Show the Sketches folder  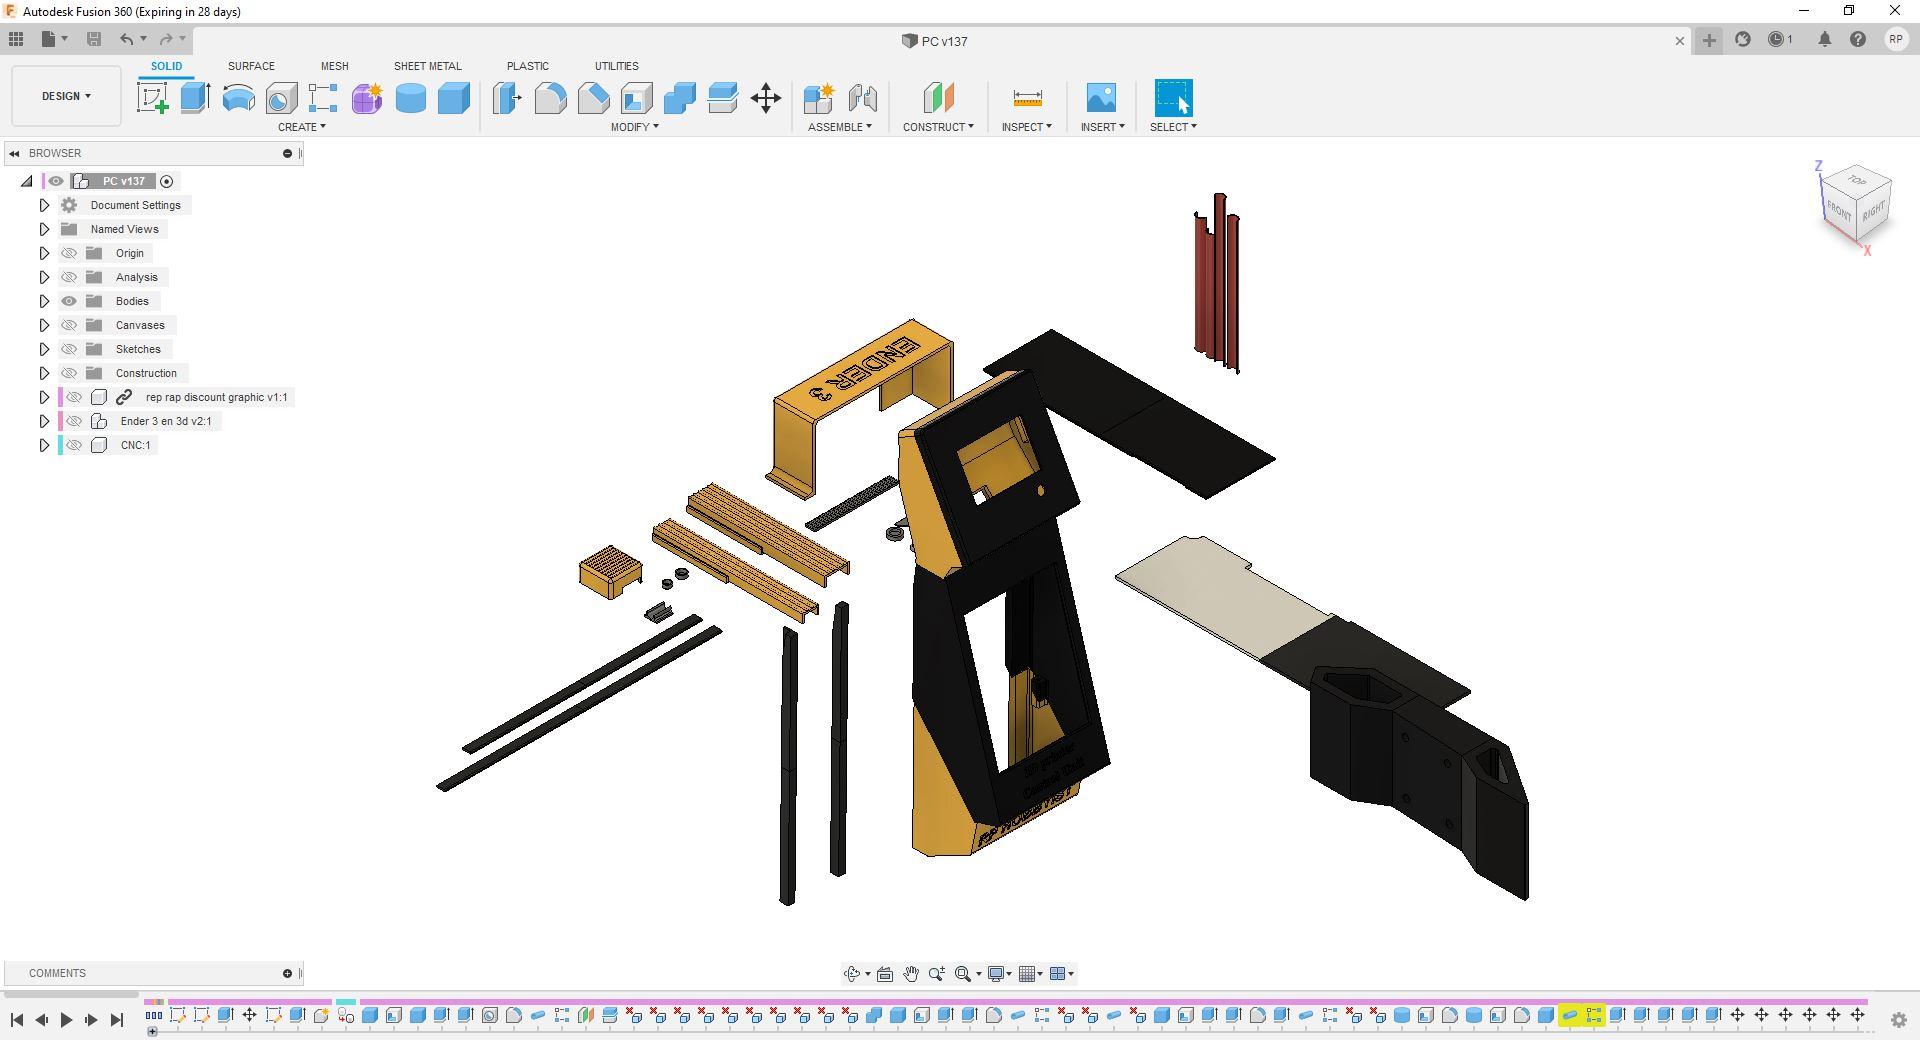pyautogui.click(x=69, y=349)
